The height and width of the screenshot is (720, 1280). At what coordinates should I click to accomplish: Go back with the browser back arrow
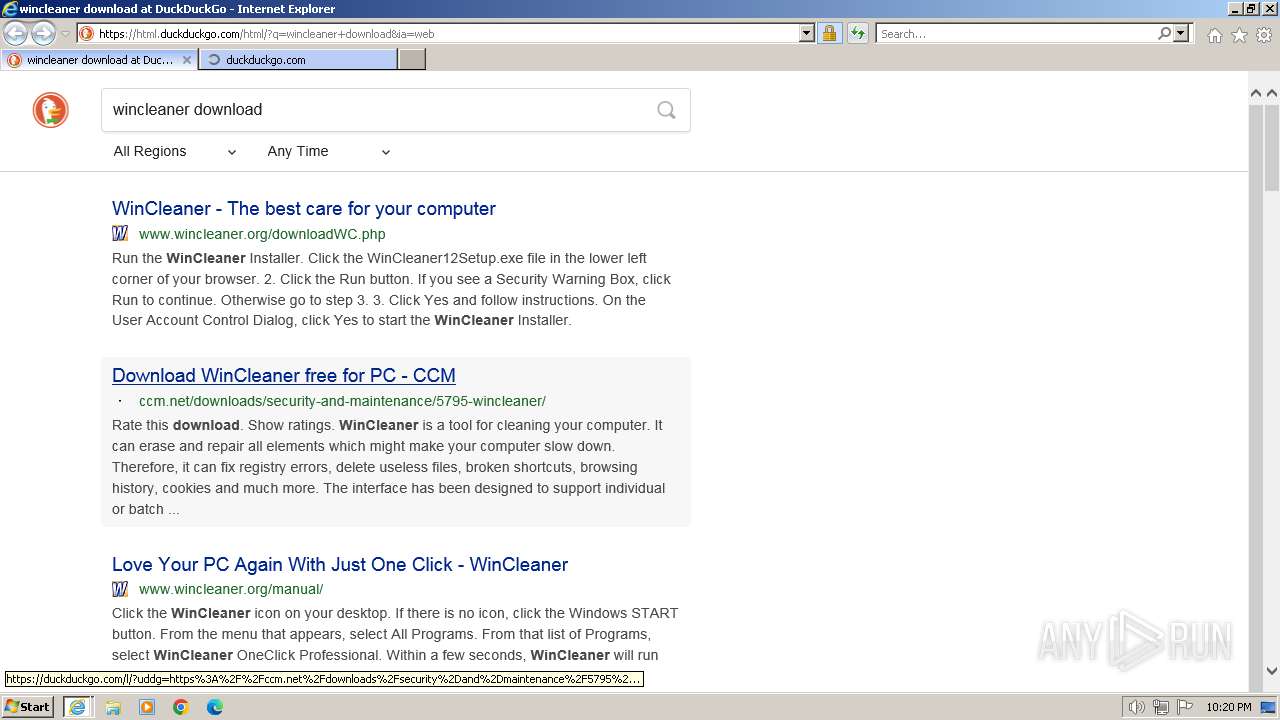(x=15, y=33)
